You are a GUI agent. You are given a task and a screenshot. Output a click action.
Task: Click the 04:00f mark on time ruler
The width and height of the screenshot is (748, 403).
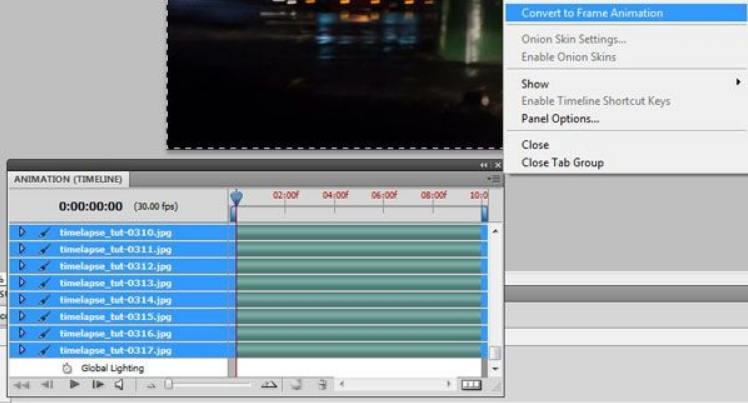point(335,195)
